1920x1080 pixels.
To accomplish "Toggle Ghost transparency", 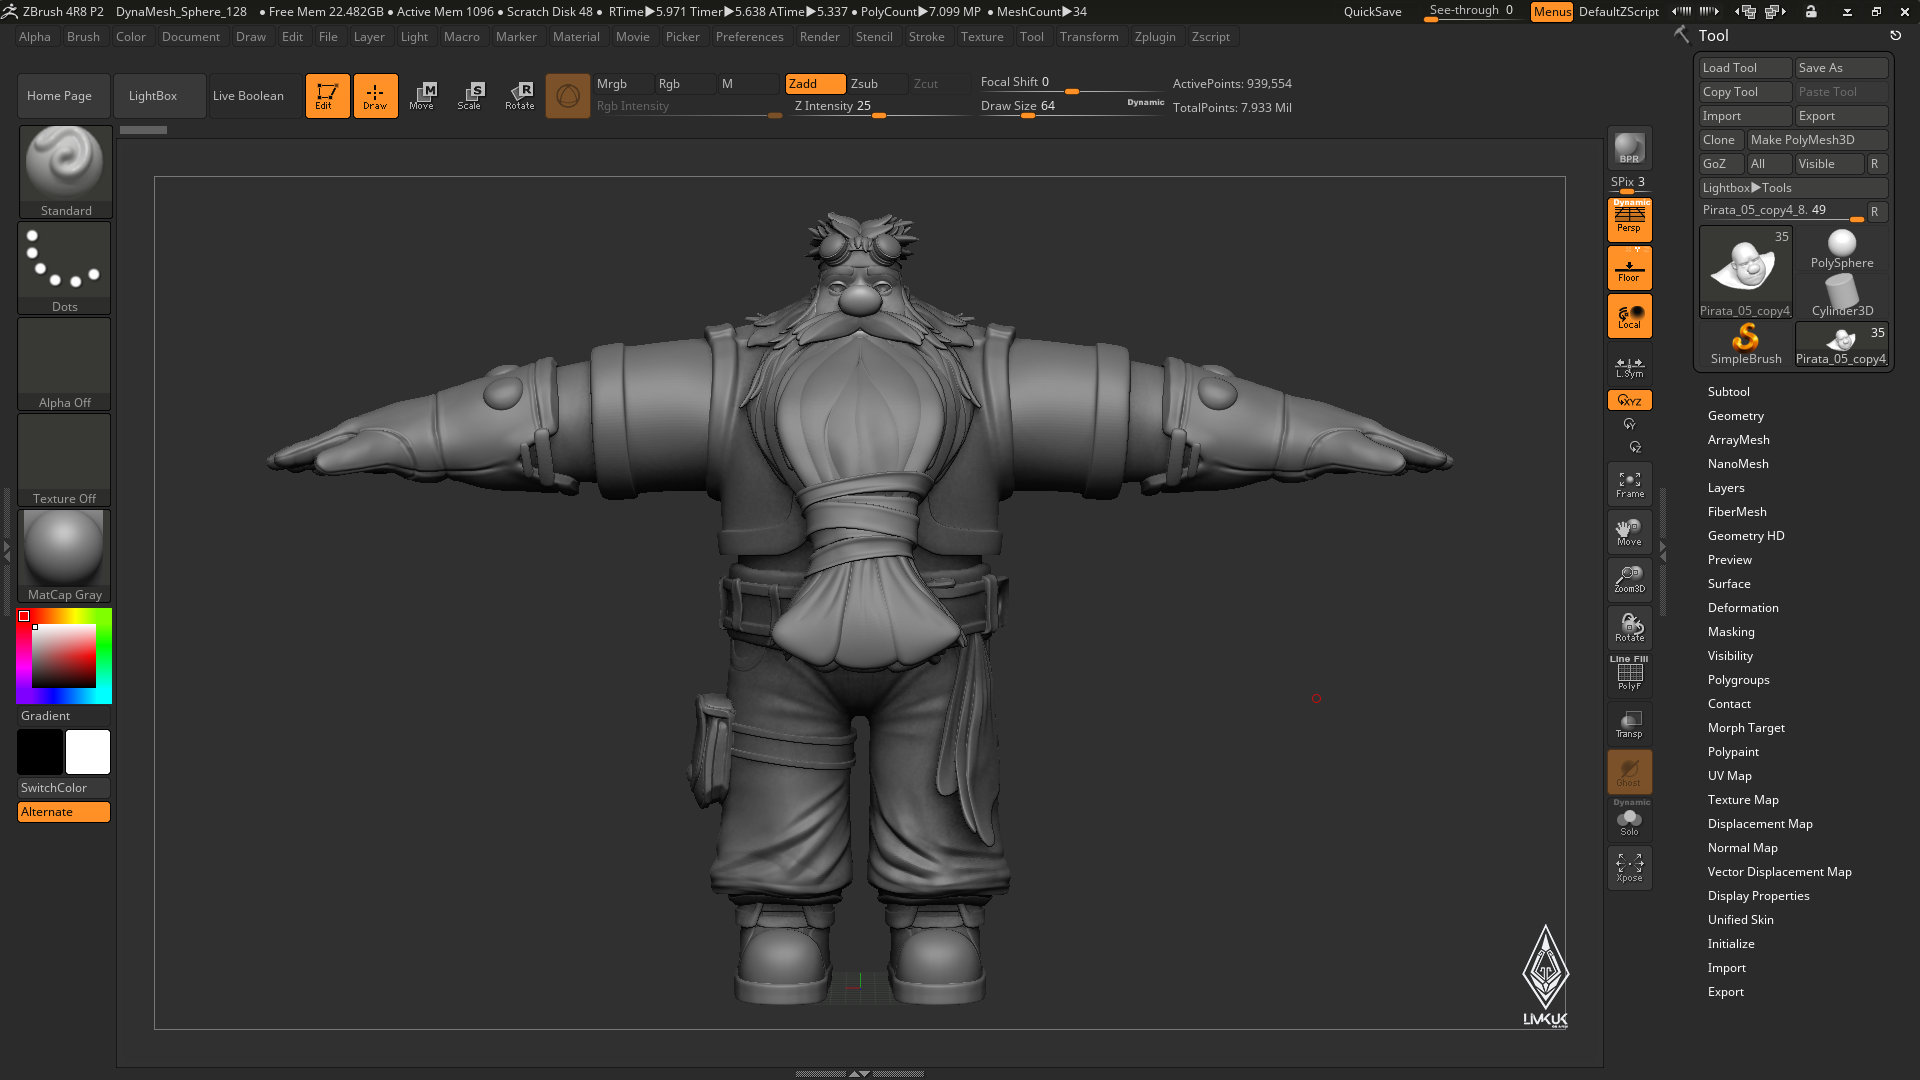I will 1629,772.
